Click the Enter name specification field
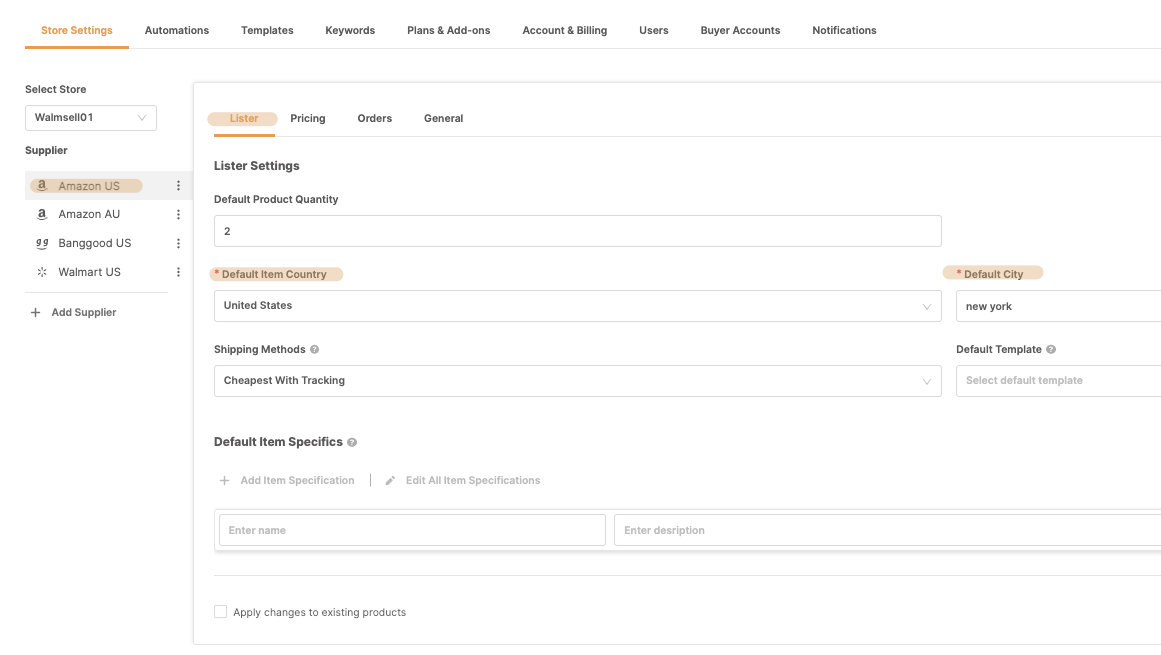Screen dimensions: 1161x655 (x=412, y=530)
